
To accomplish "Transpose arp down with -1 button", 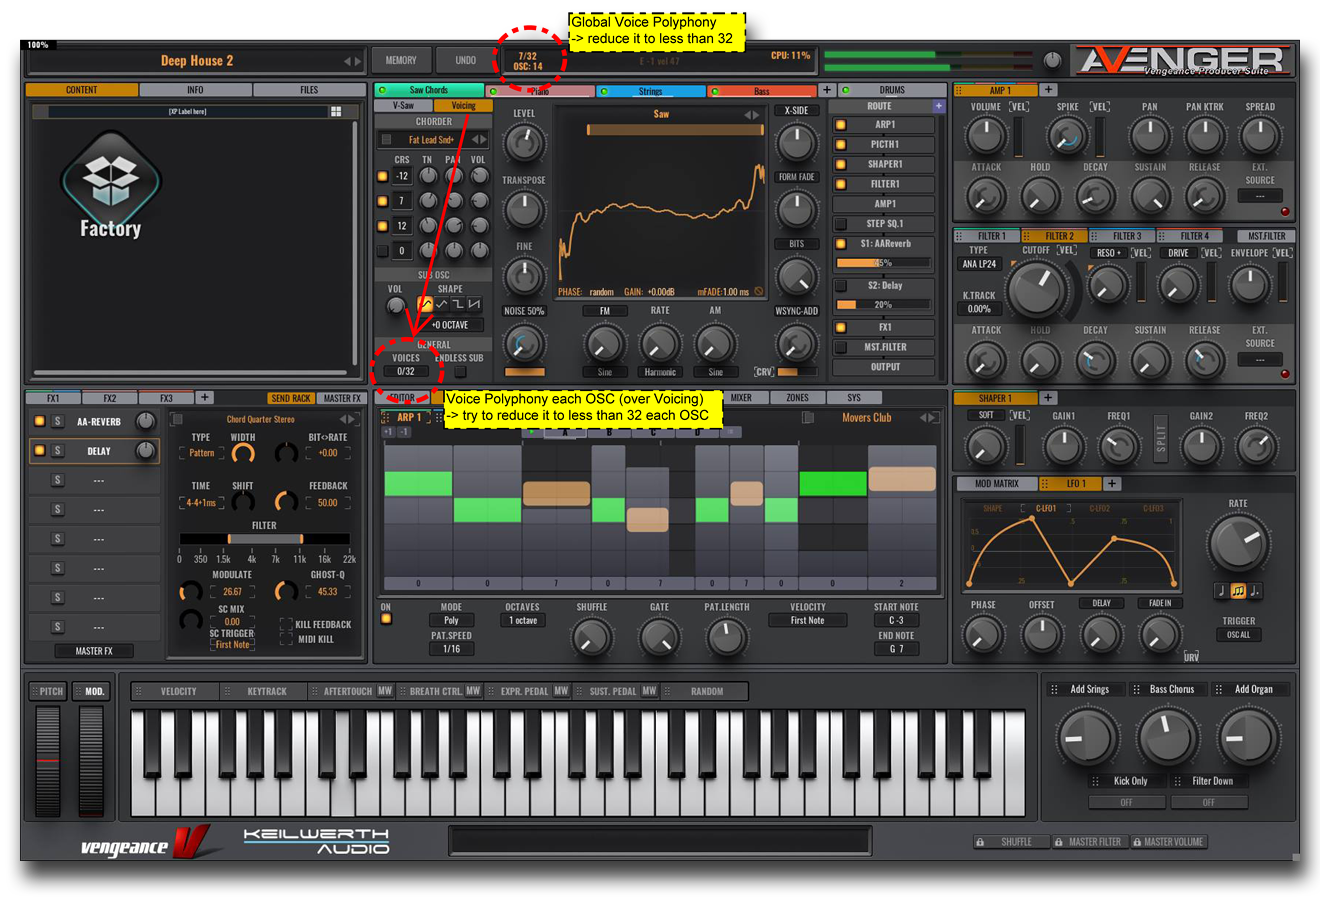I will (405, 432).
